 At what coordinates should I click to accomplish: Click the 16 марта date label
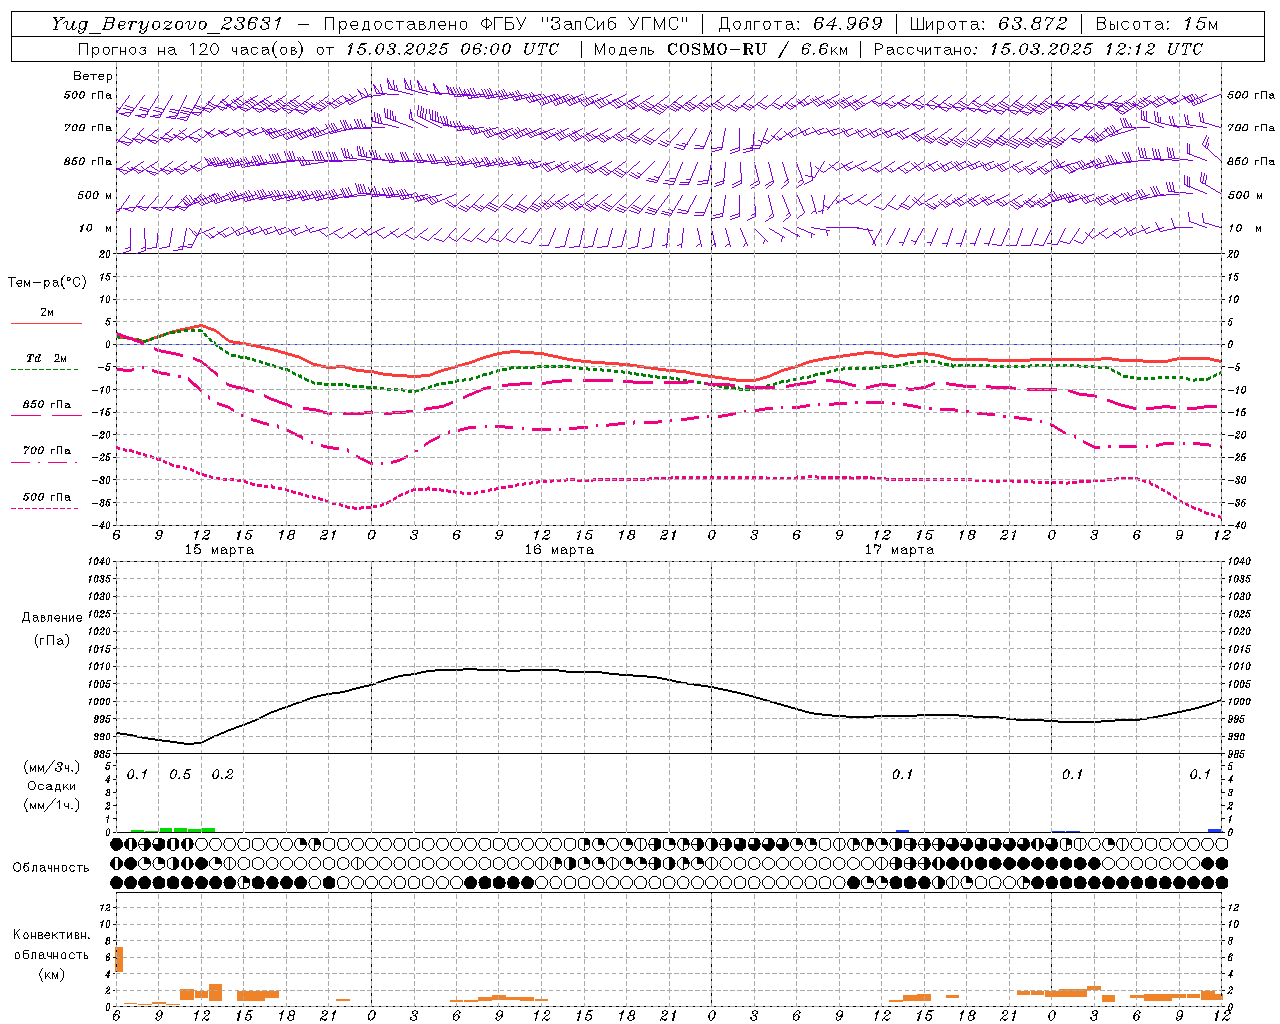559,550
